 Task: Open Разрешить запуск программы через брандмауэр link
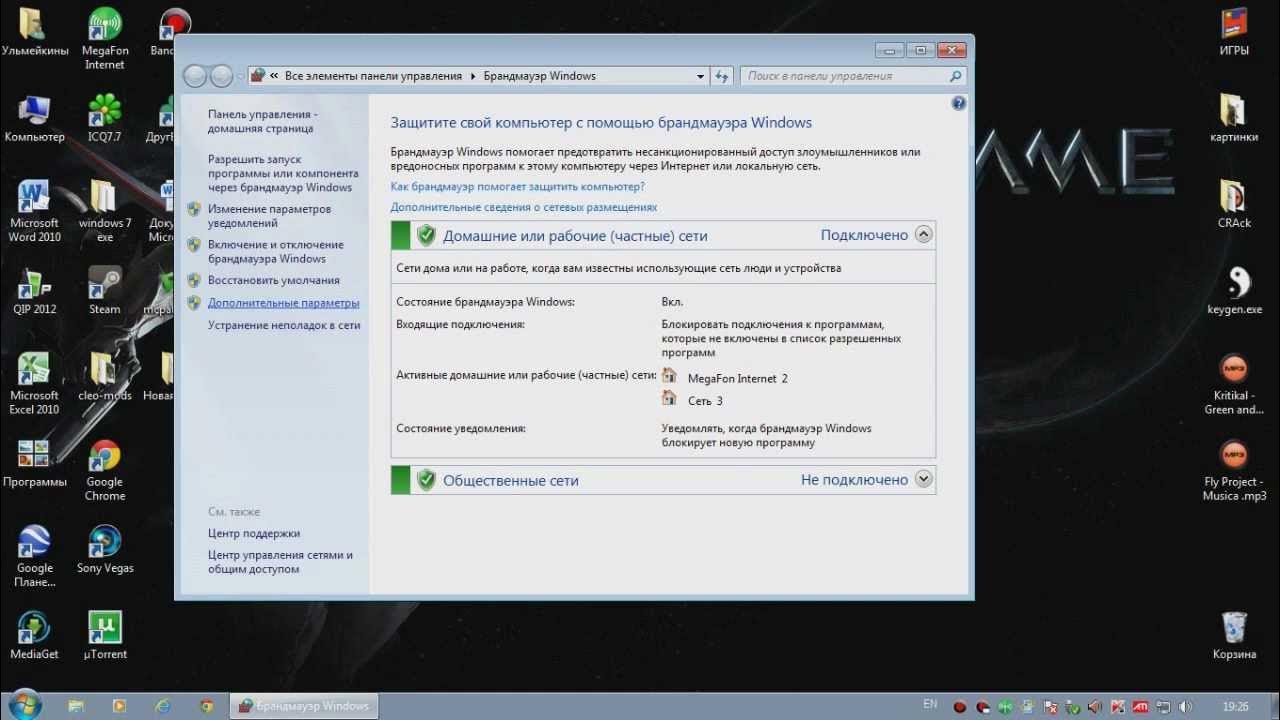click(x=283, y=173)
